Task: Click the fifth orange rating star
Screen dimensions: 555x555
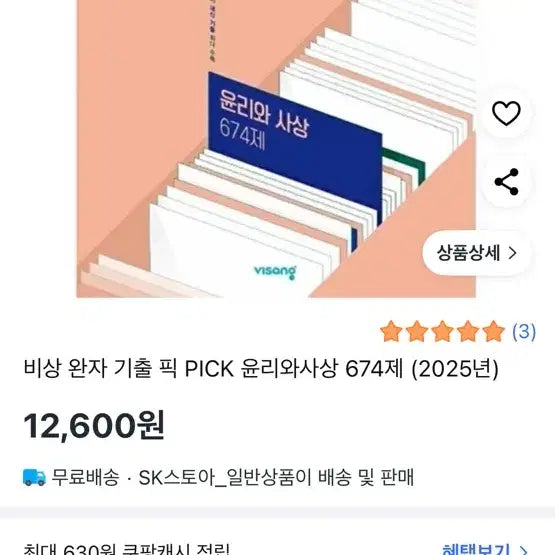Action: (x=493, y=331)
